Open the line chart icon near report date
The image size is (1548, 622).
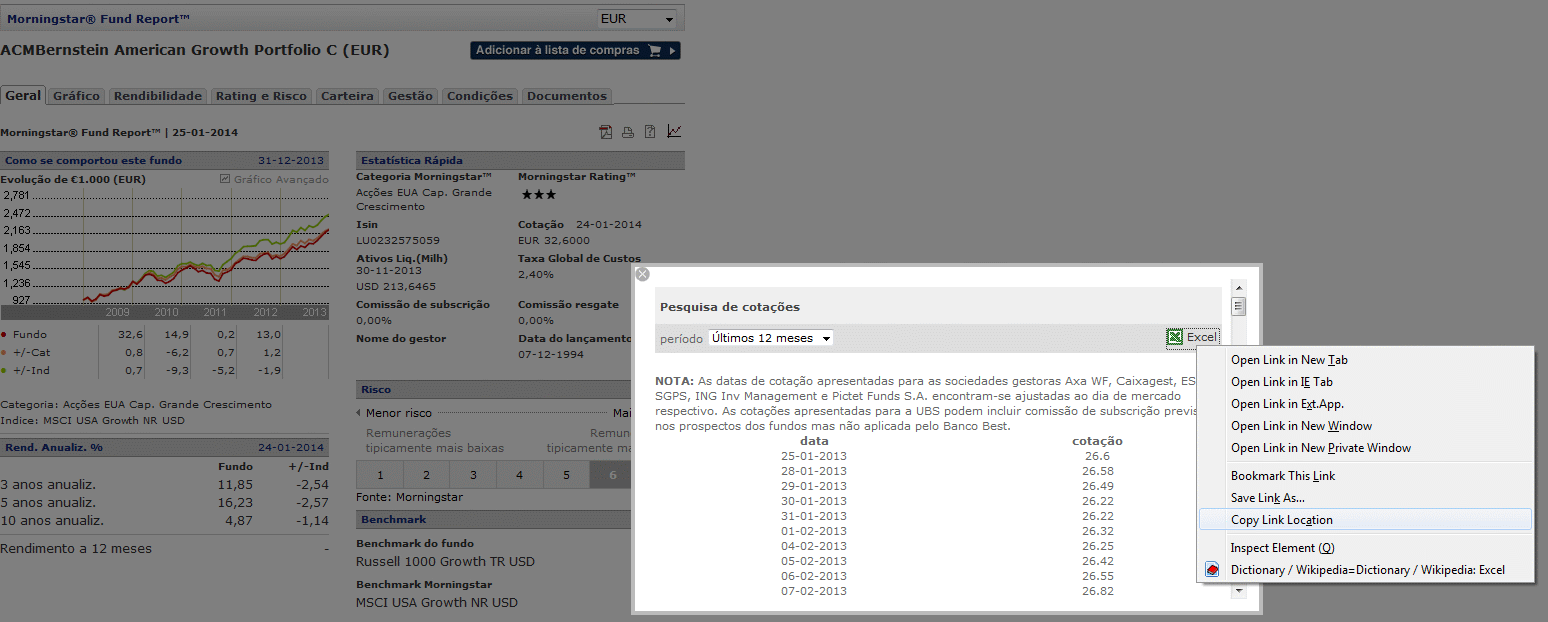coord(674,131)
